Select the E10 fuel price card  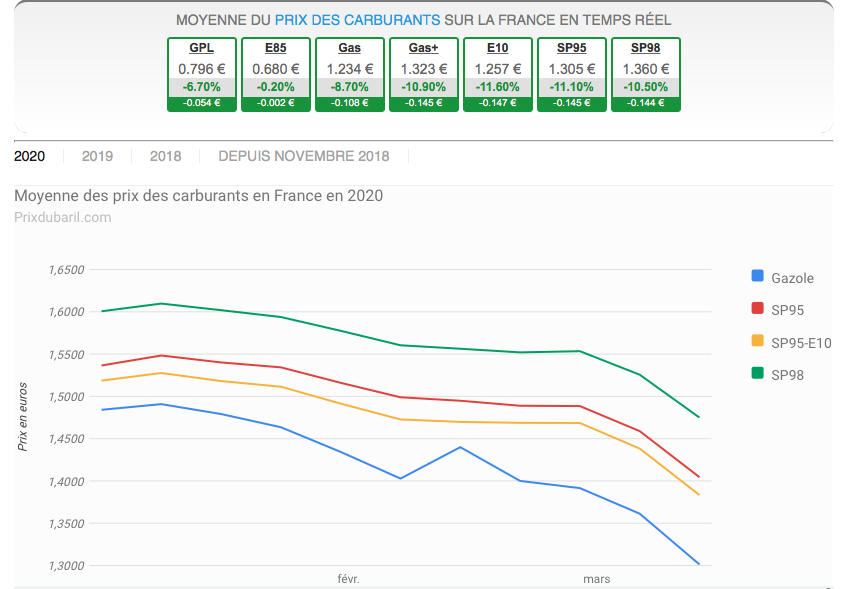(497, 75)
